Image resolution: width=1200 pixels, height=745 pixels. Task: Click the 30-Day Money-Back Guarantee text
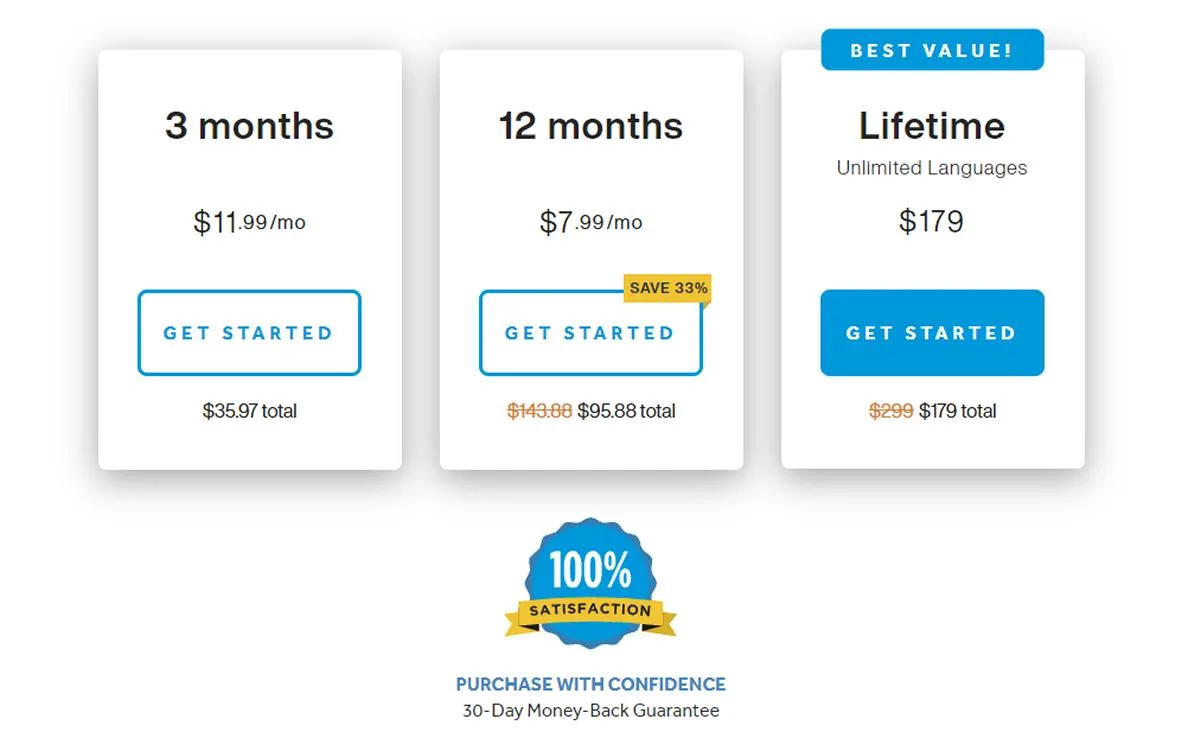[x=591, y=711]
